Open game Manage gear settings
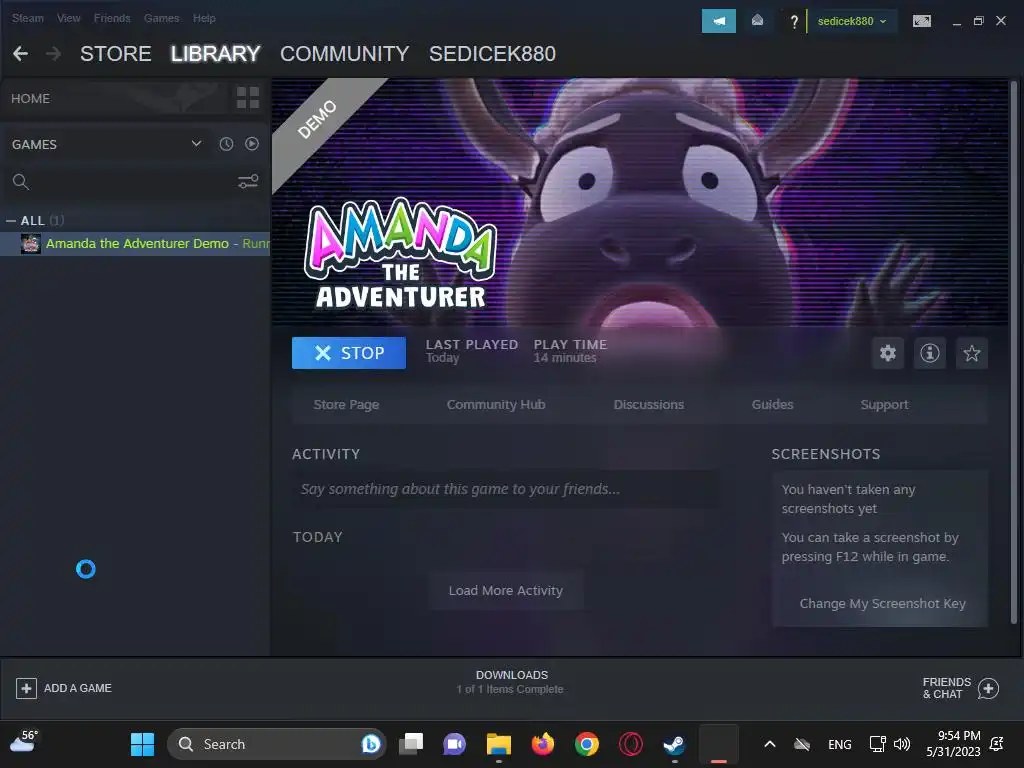Viewport: 1024px width, 768px height. pos(888,353)
